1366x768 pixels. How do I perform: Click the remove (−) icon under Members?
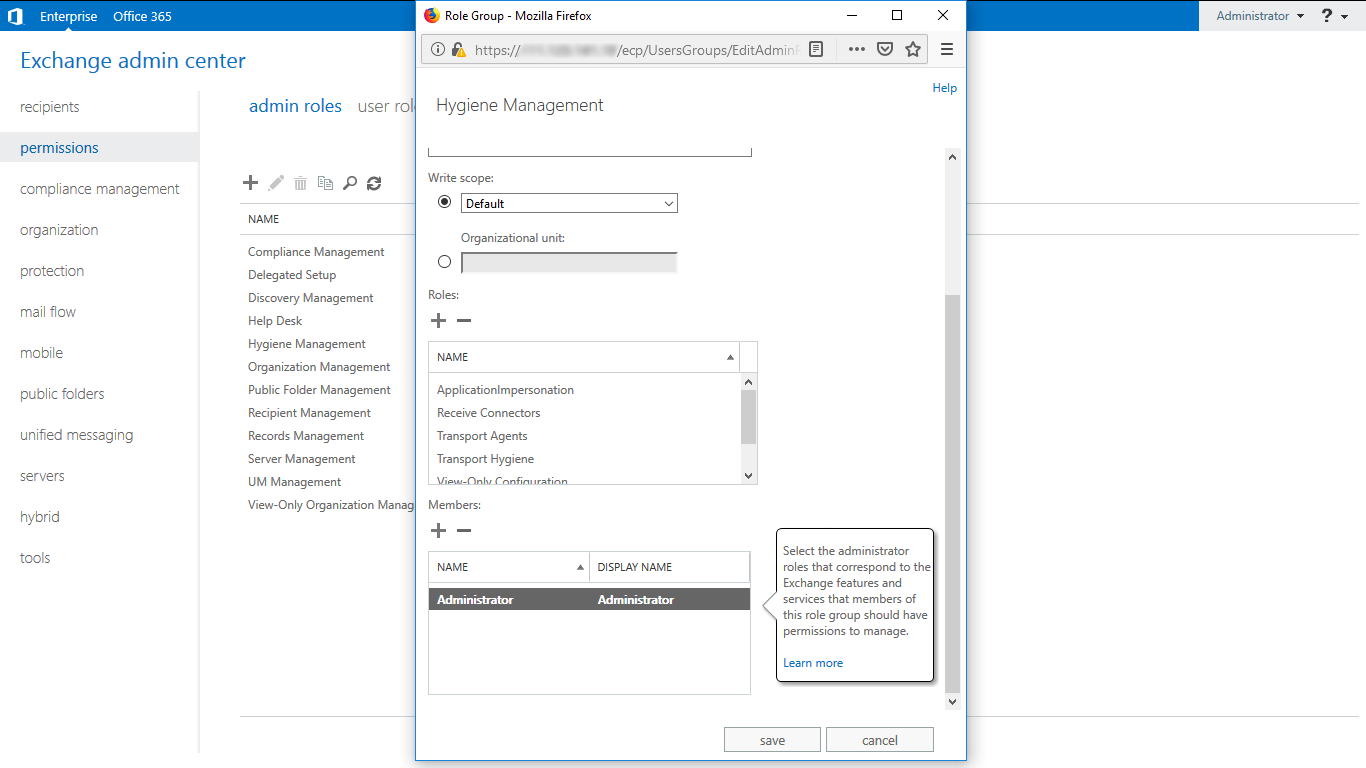[464, 531]
